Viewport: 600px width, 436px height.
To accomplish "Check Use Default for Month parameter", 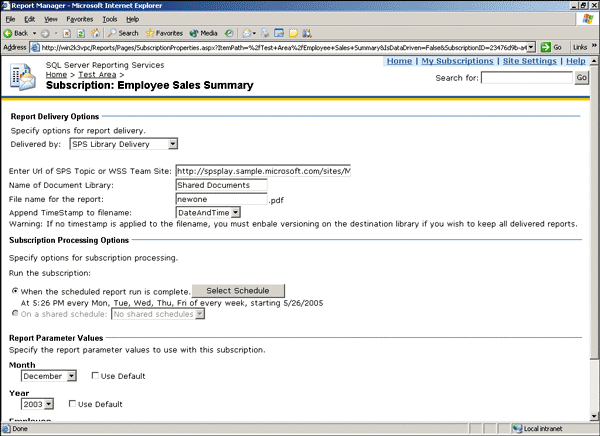I will tap(95, 376).
